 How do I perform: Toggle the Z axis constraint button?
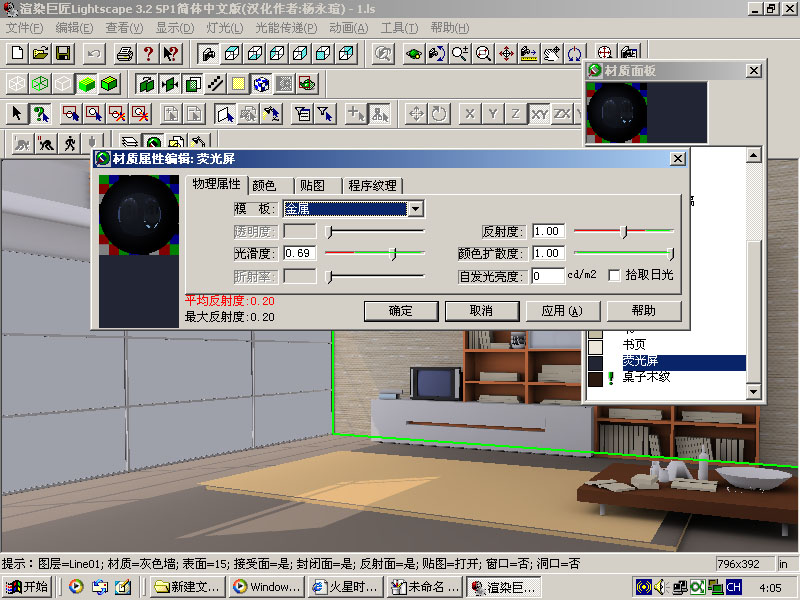516,114
